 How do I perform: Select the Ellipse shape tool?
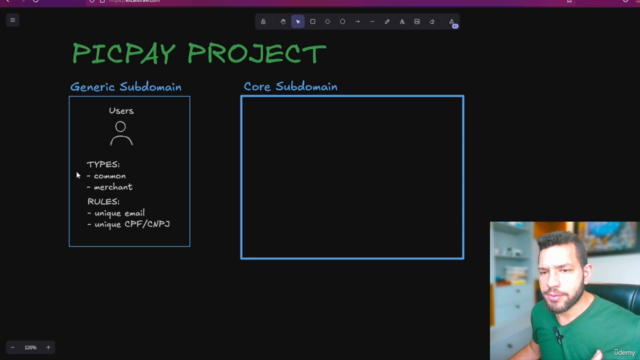tap(342, 22)
